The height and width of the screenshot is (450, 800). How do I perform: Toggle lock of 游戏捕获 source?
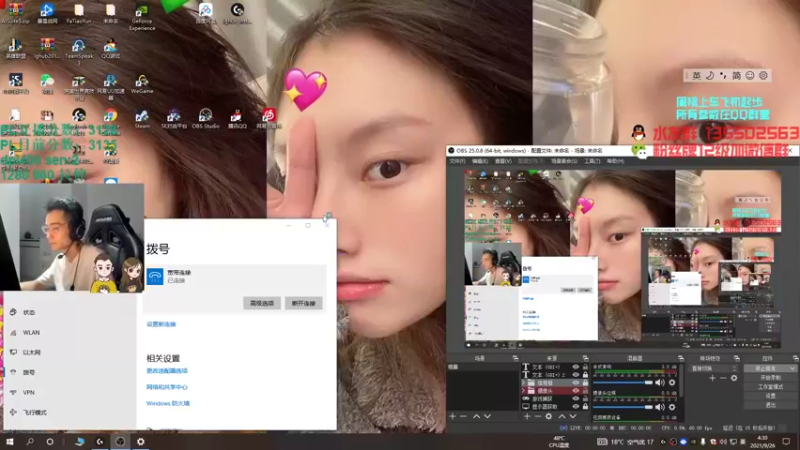[585, 398]
